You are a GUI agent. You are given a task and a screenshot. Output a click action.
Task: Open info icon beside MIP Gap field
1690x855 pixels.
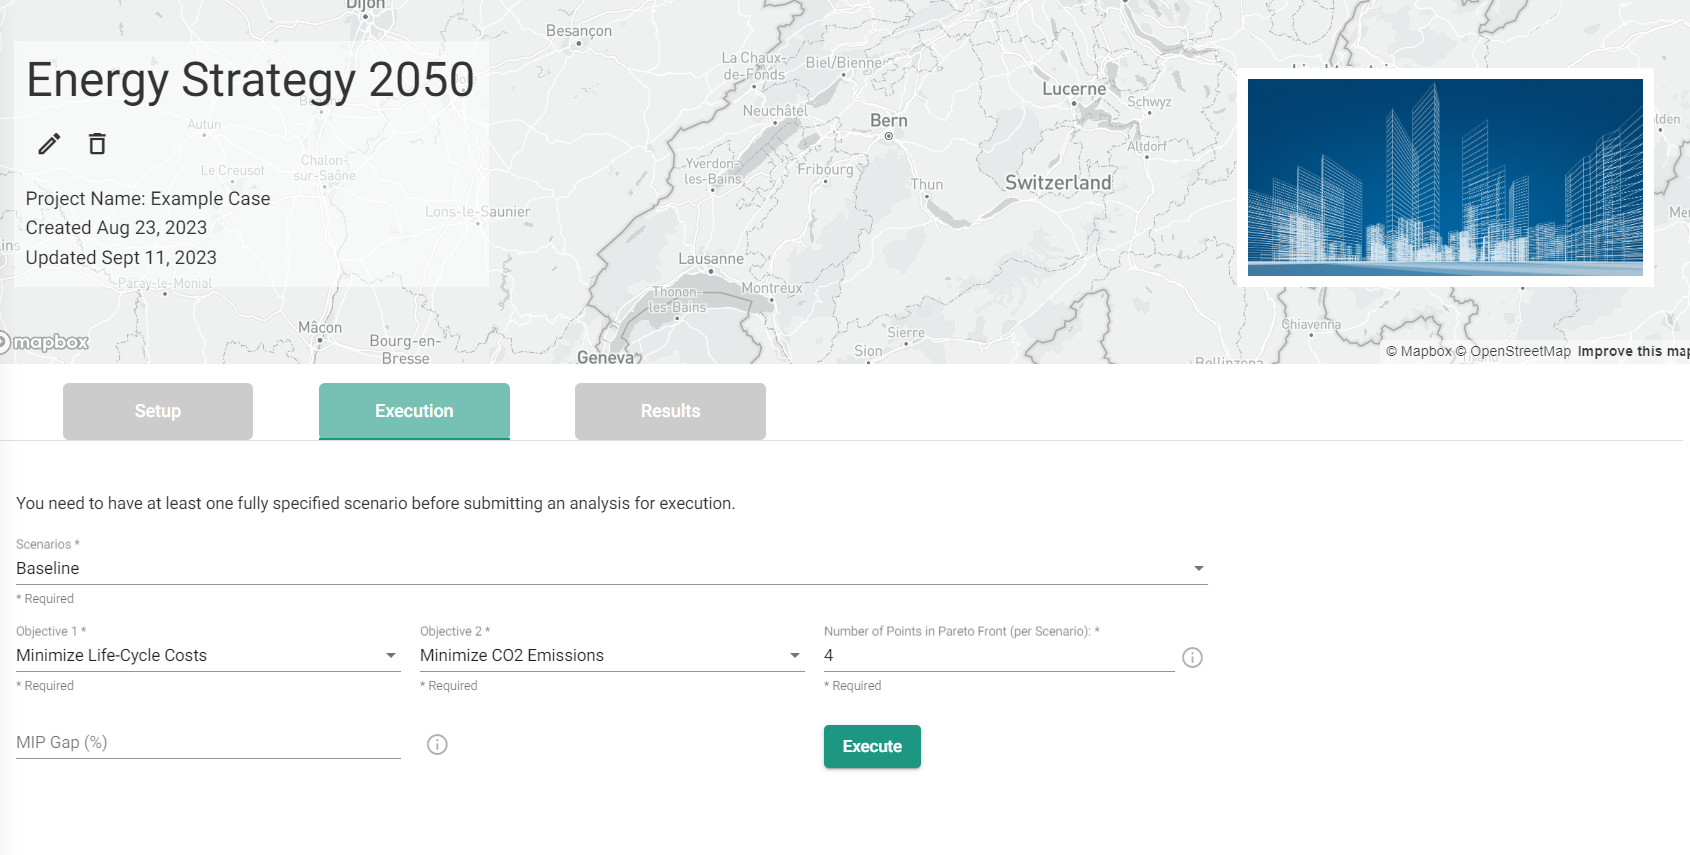pos(437,744)
